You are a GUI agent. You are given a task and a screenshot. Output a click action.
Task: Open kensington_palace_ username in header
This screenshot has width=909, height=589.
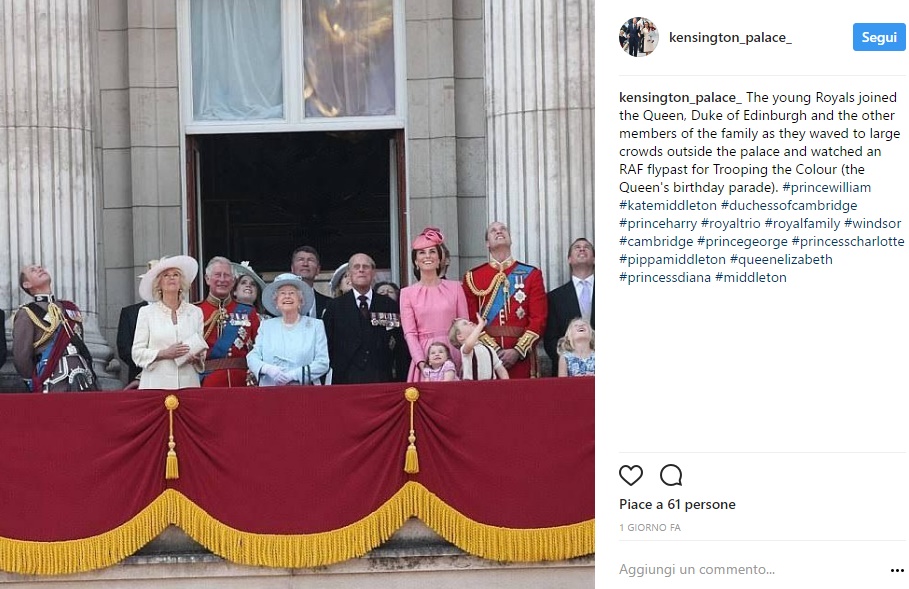tap(730, 38)
